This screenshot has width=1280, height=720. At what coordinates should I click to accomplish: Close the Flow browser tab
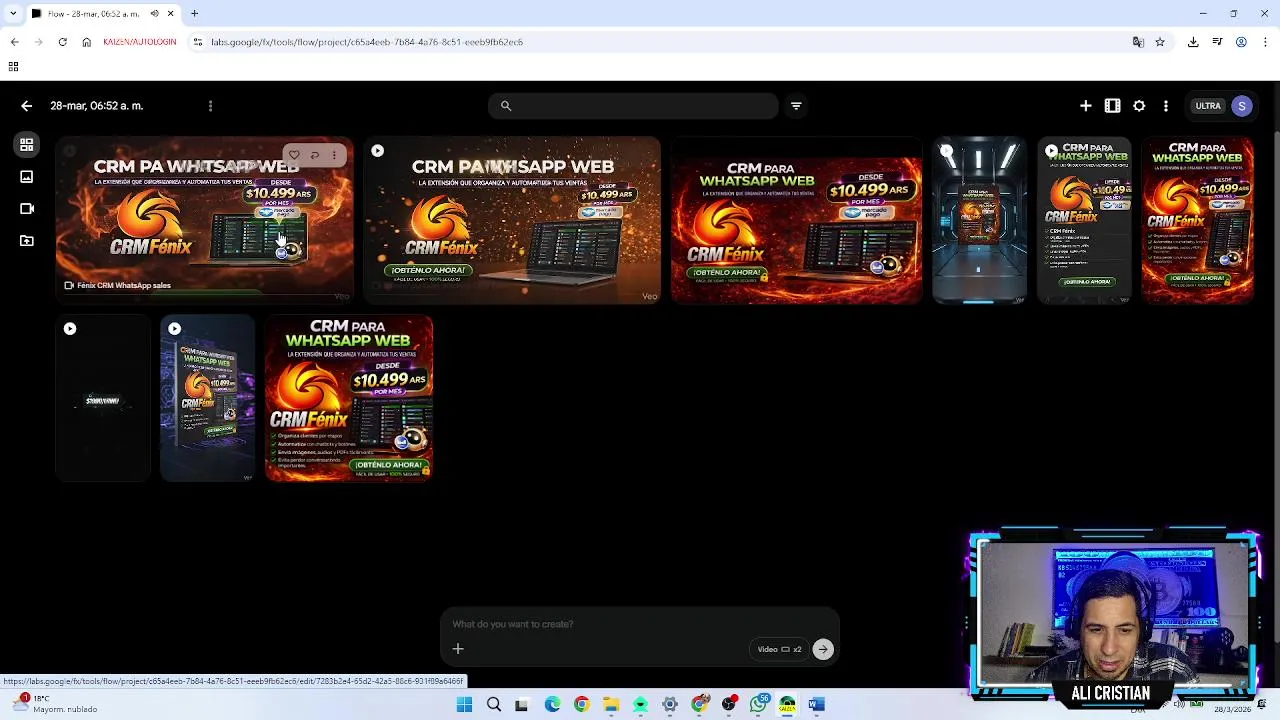point(170,13)
